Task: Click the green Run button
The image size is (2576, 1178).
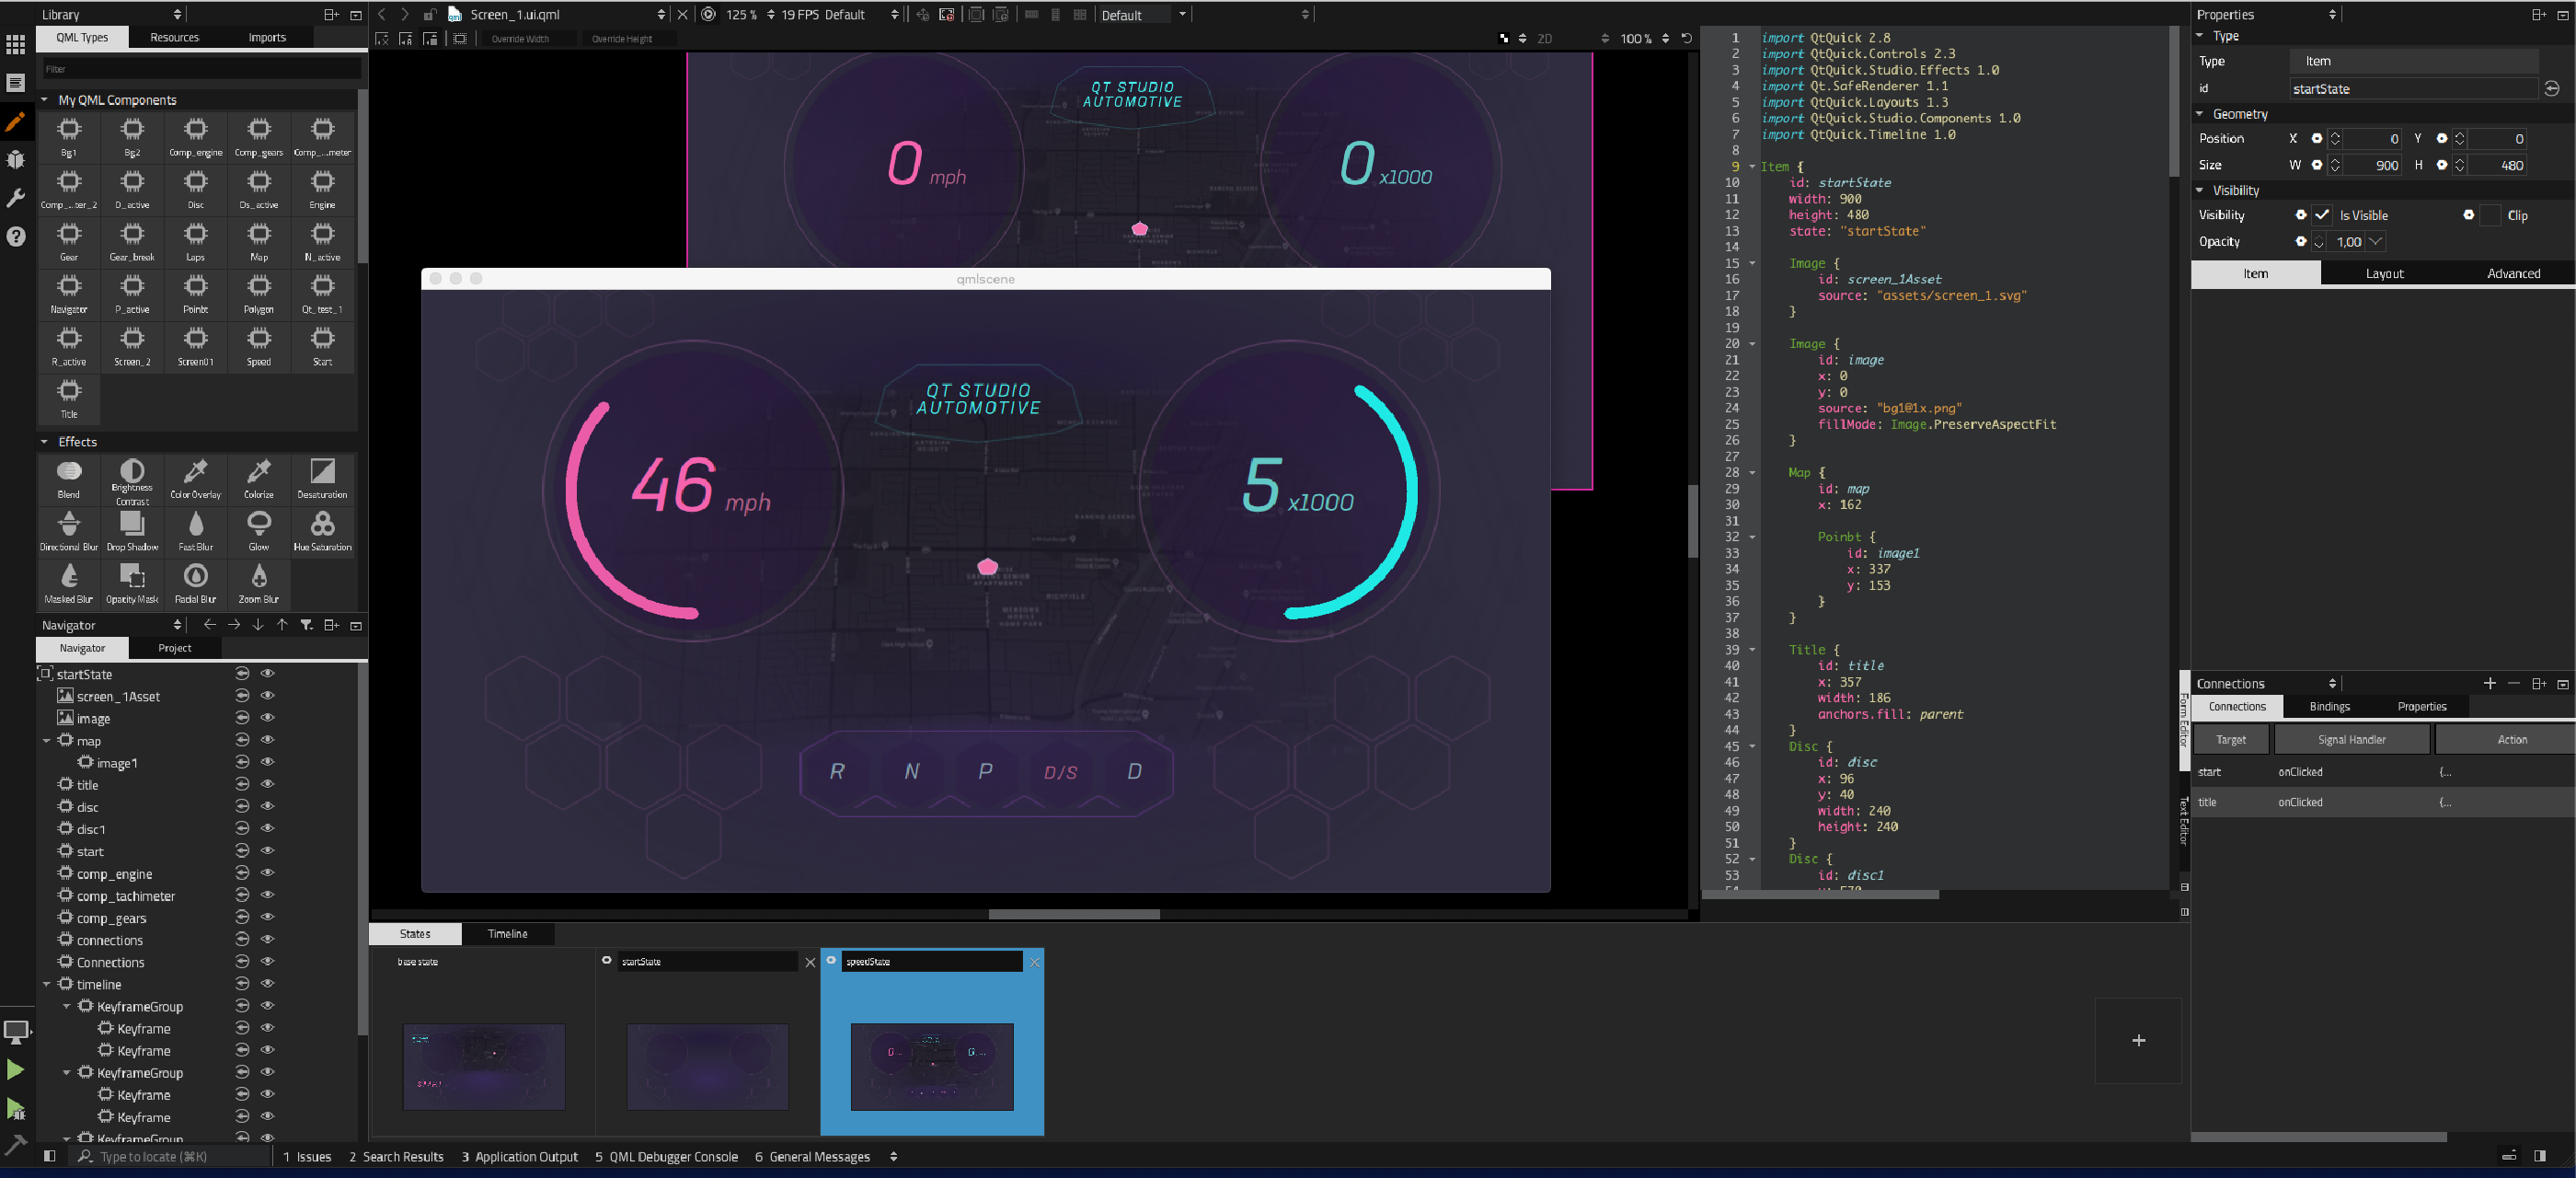Action: tap(15, 1070)
